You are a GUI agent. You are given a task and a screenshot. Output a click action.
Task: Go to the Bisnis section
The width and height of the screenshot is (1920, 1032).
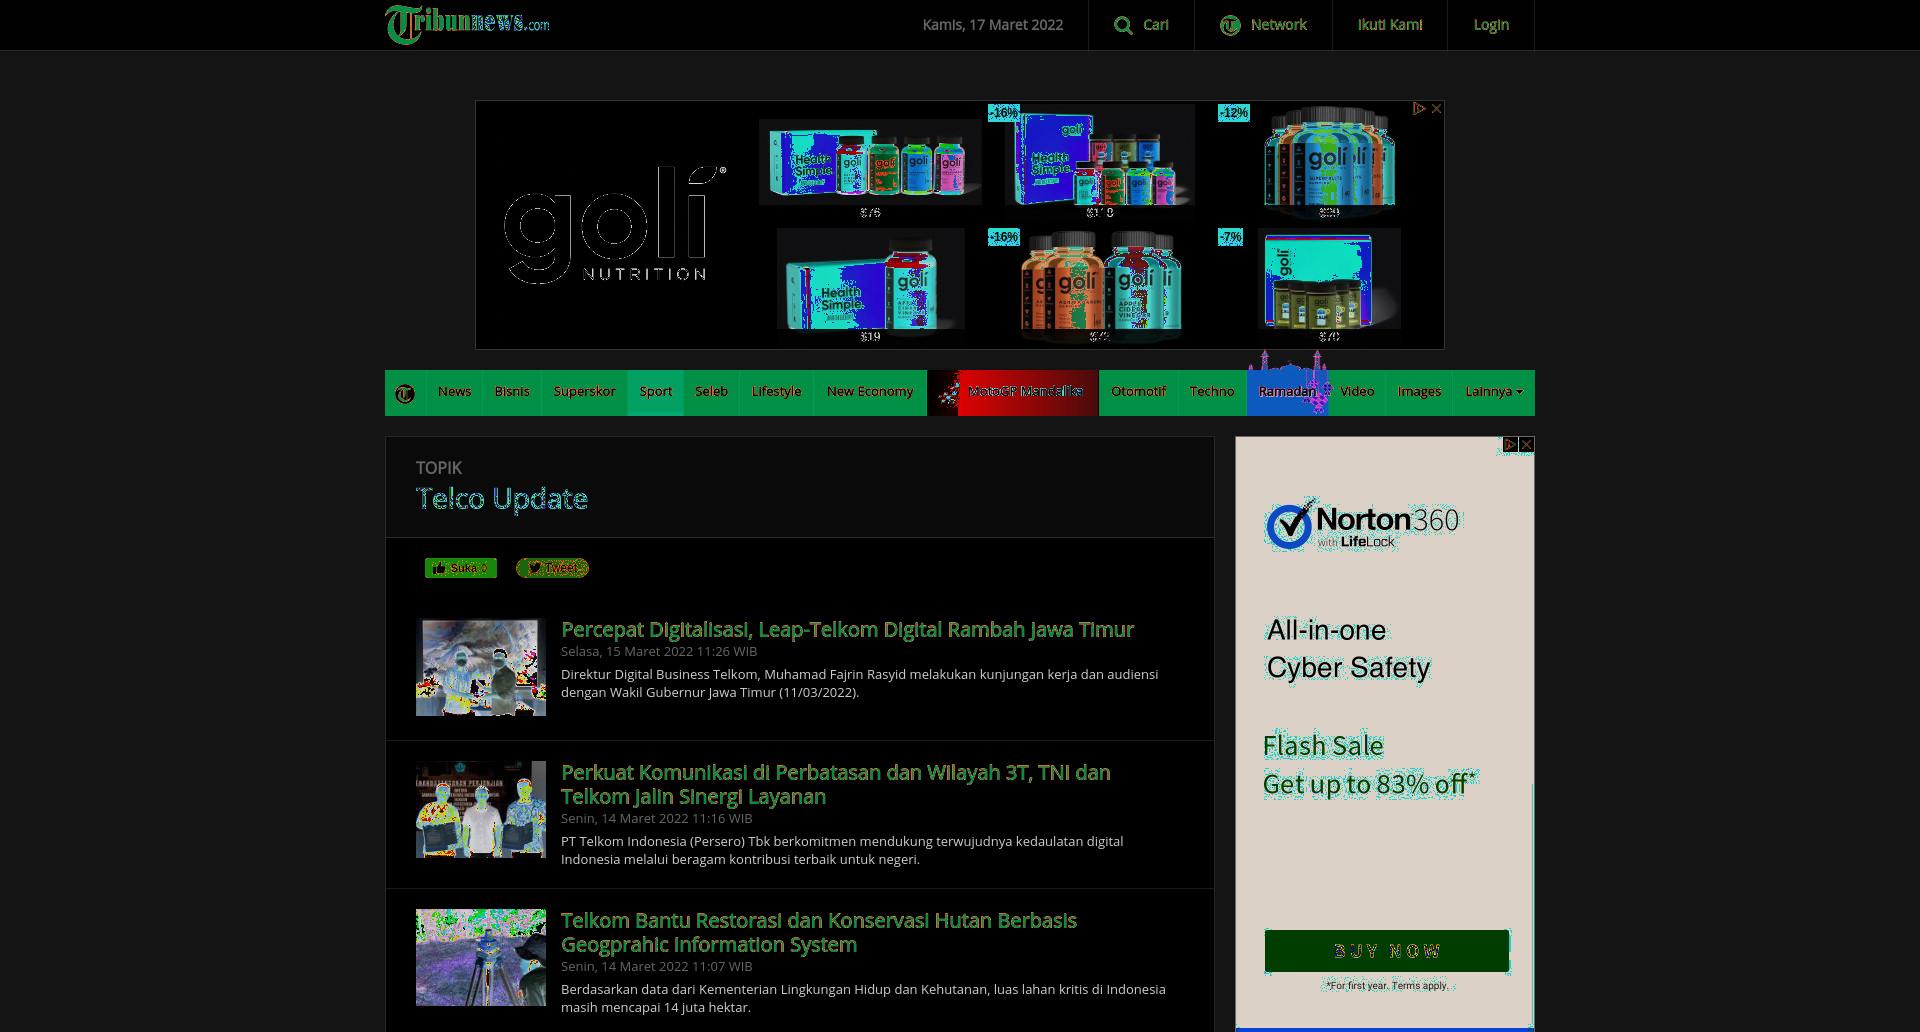[x=512, y=392]
